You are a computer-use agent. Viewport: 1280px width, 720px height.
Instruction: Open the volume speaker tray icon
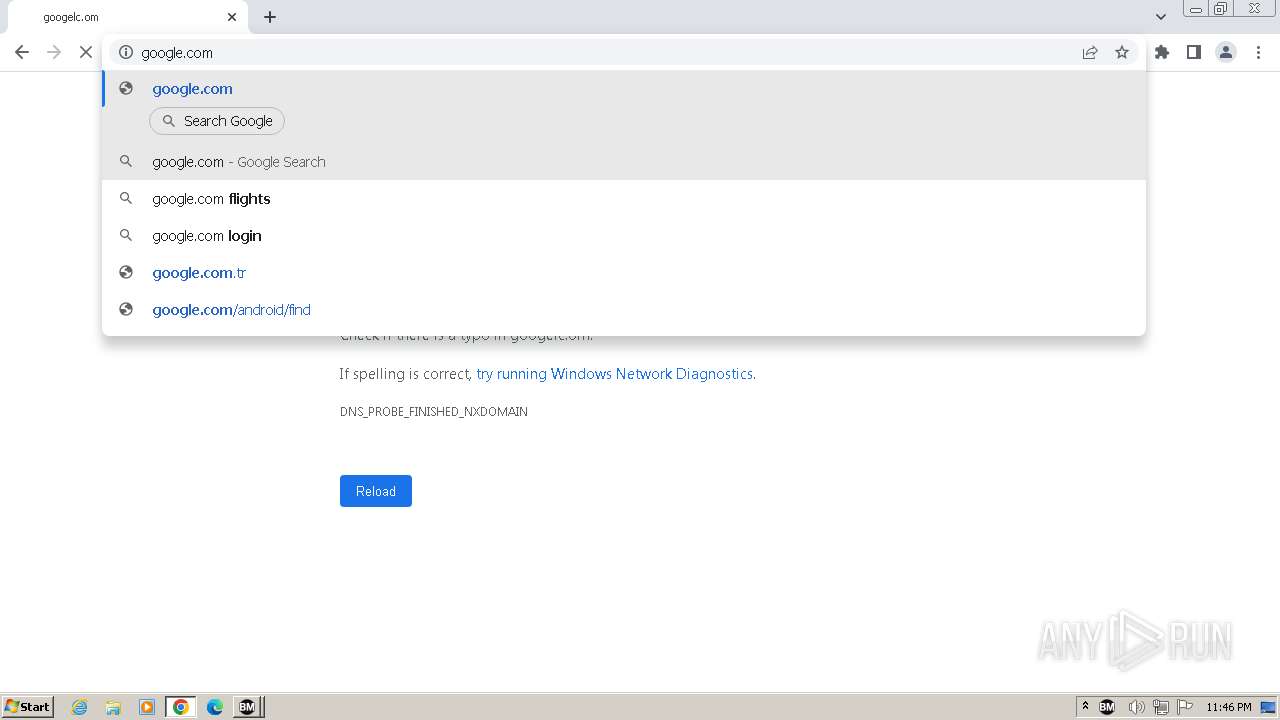[x=1136, y=707]
